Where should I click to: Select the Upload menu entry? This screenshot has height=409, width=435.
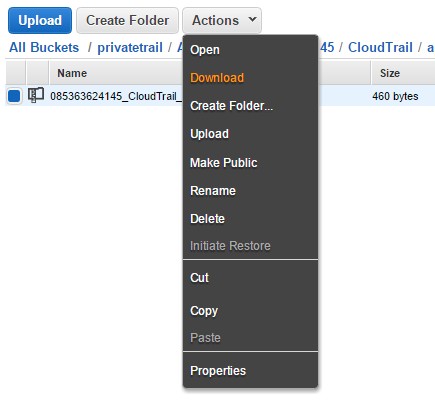(x=209, y=134)
